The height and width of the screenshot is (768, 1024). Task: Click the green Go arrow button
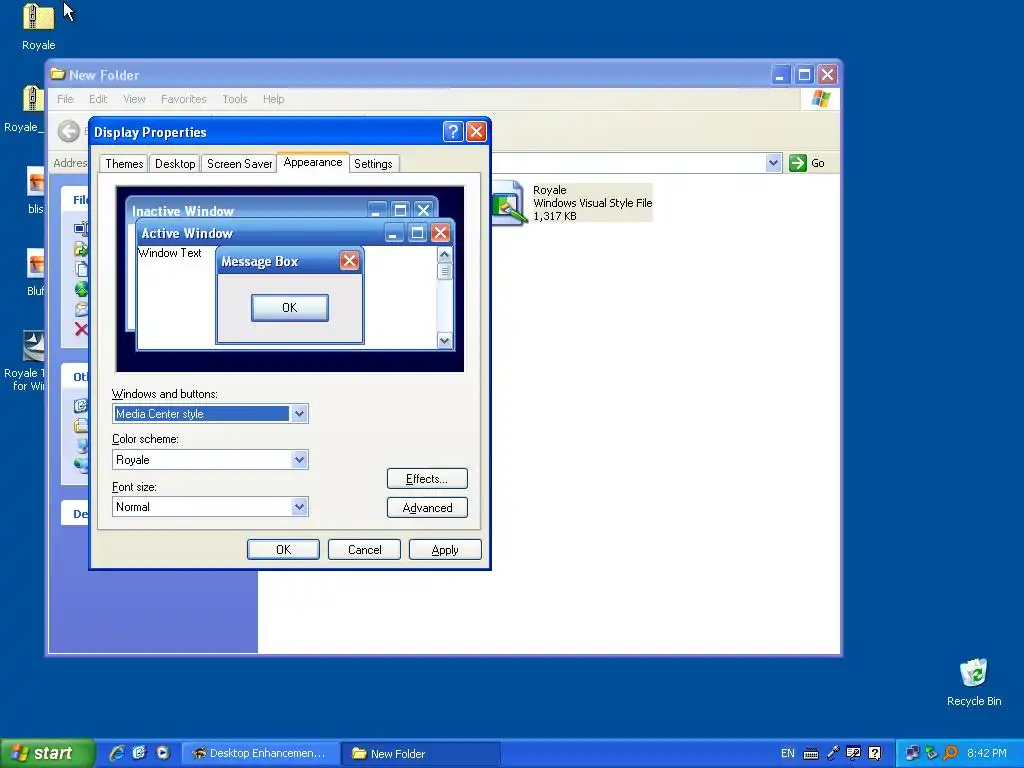pyautogui.click(x=797, y=163)
